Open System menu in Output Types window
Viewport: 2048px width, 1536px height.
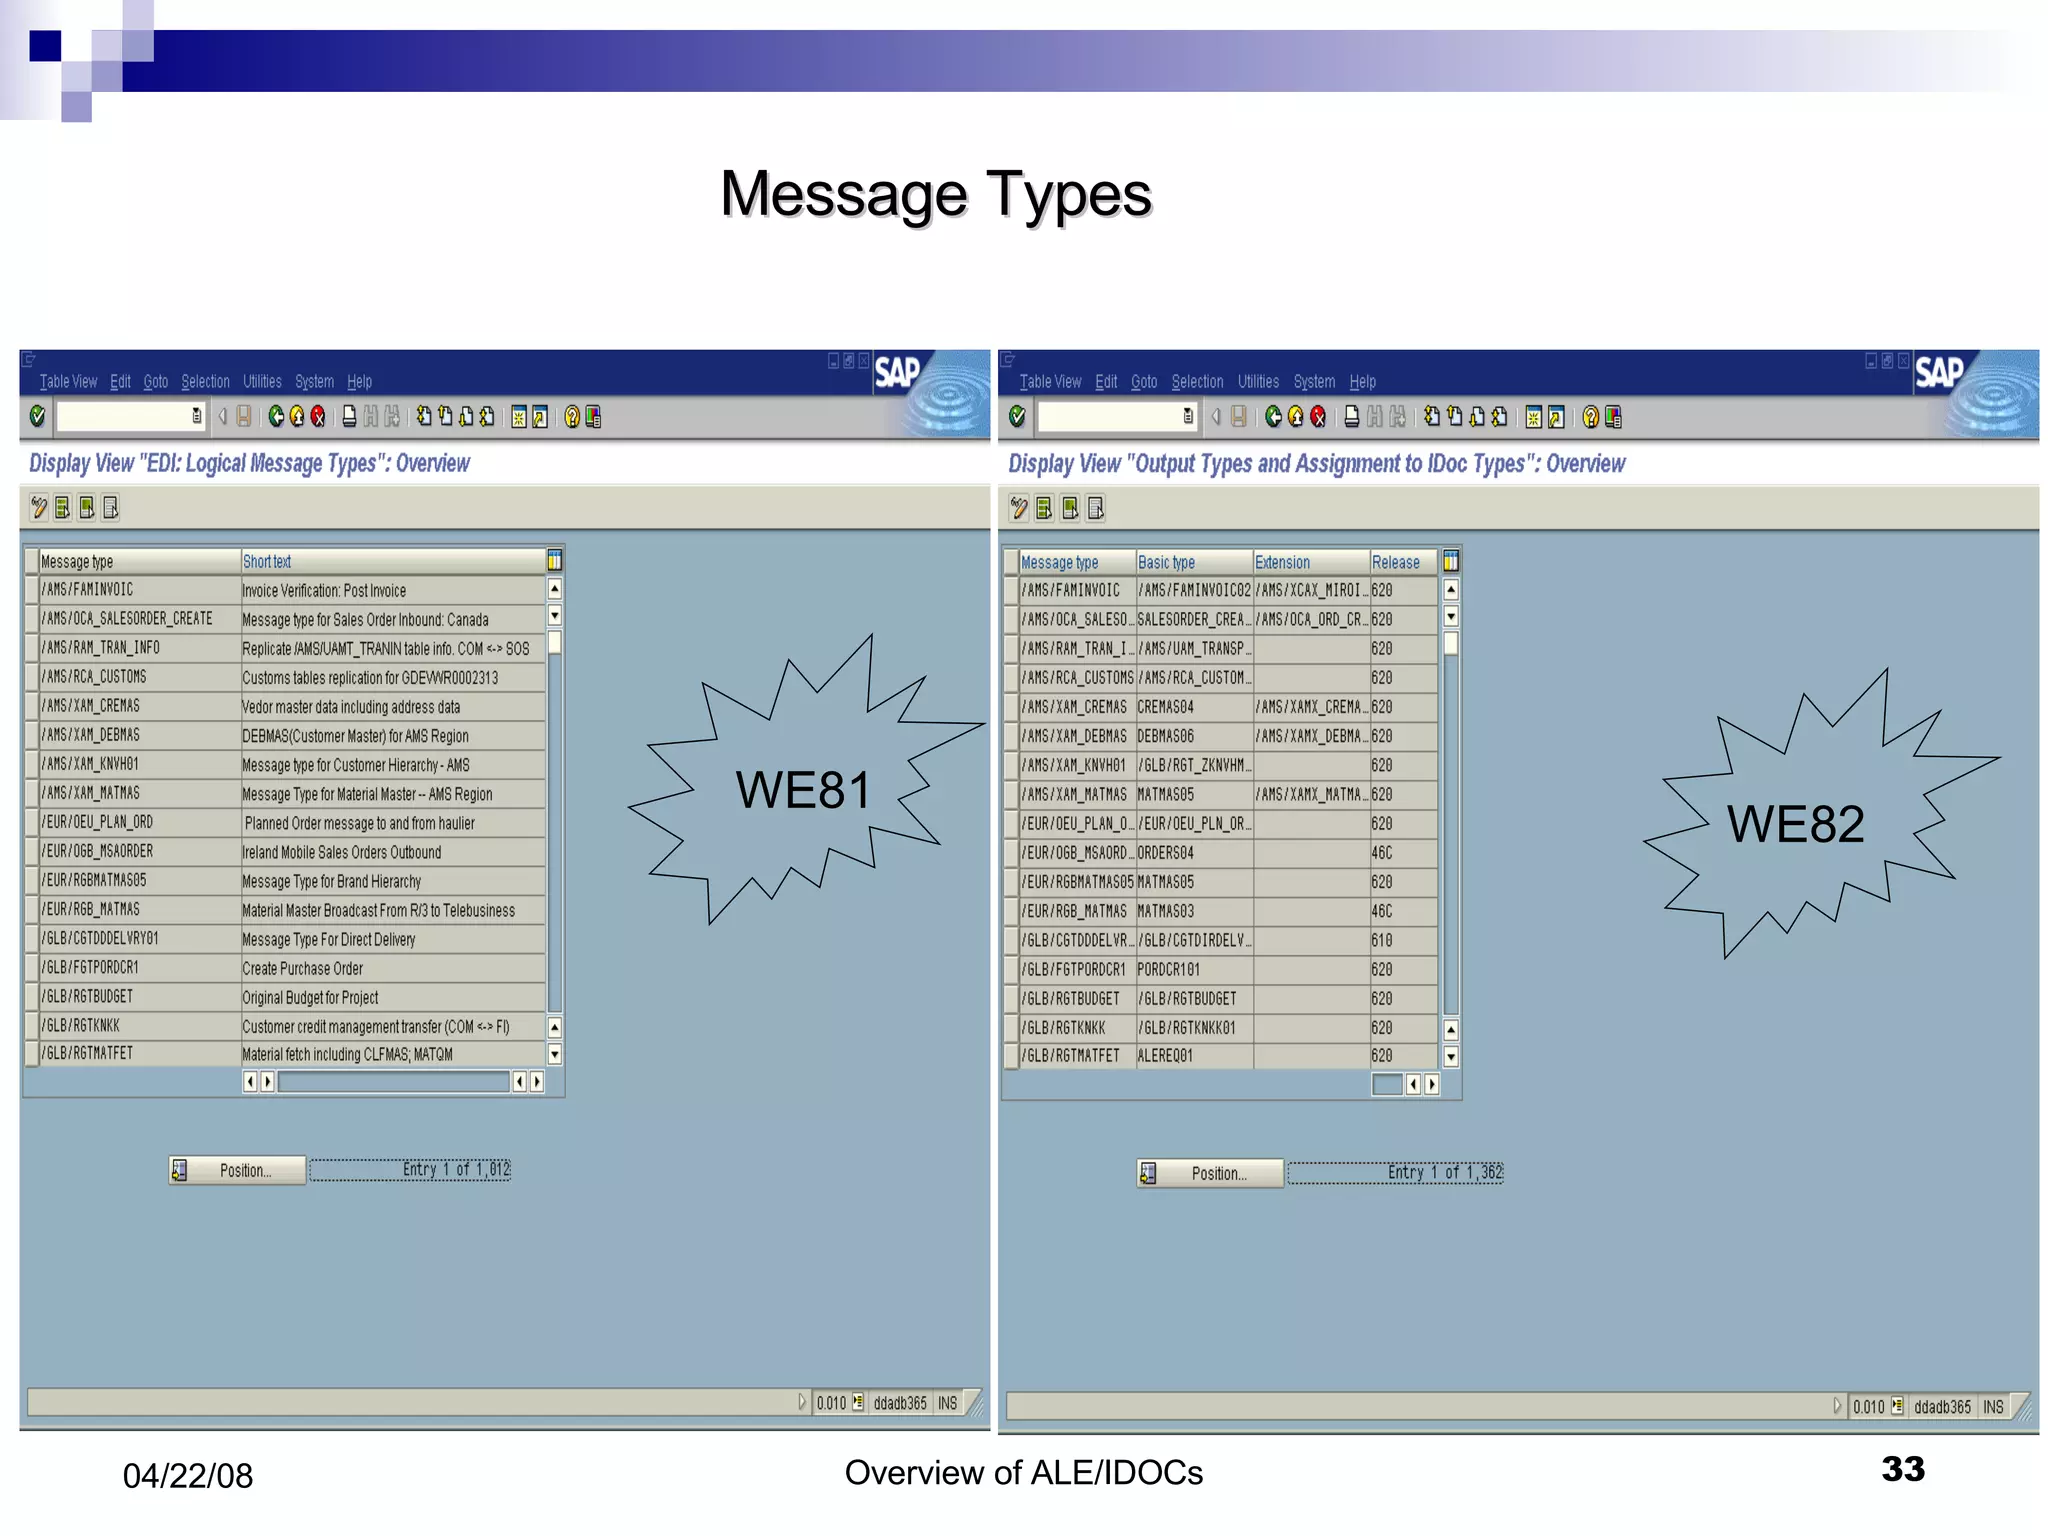[x=1314, y=381]
